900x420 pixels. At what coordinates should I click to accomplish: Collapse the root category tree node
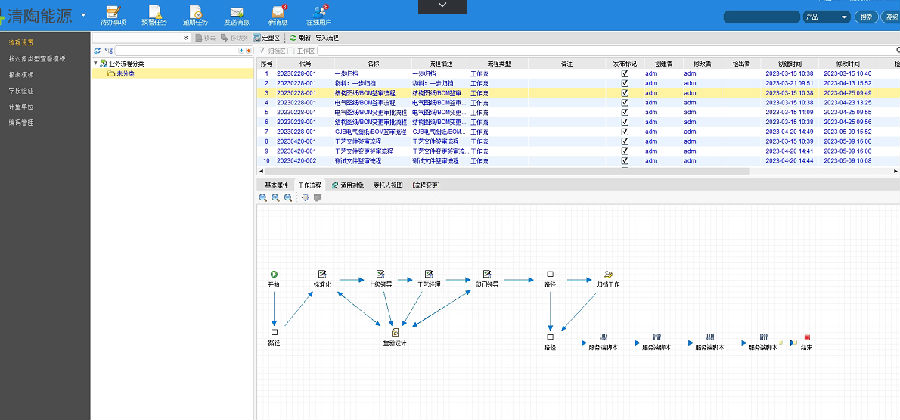click(96, 64)
